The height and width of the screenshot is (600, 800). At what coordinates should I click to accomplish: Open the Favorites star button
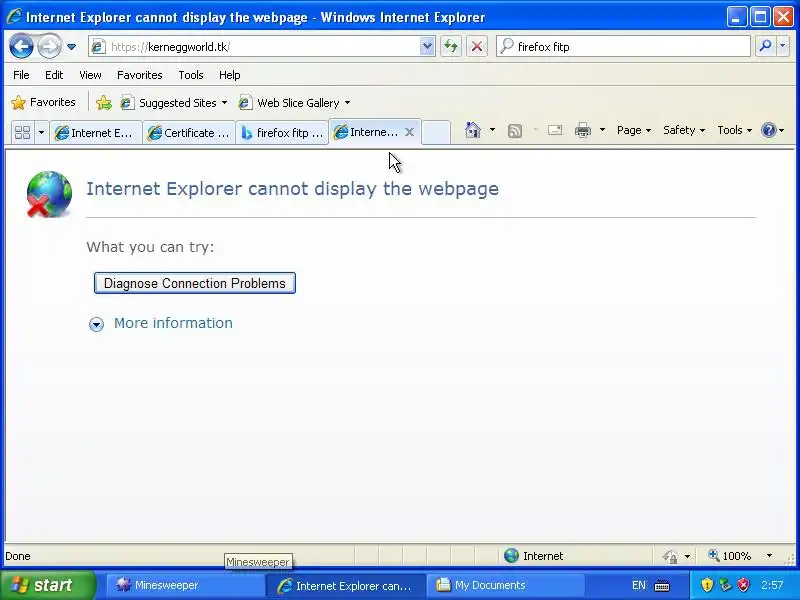click(44, 103)
